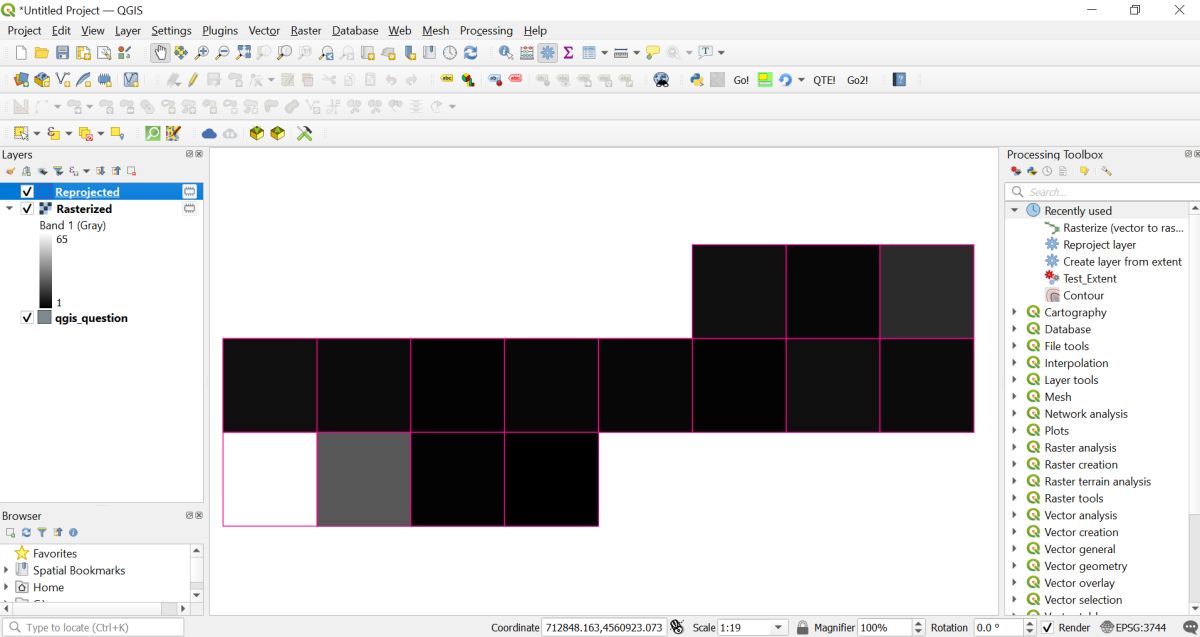Click the Plugin Reloader blue arrow icon
1200x637 pixels.
pos(785,80)
